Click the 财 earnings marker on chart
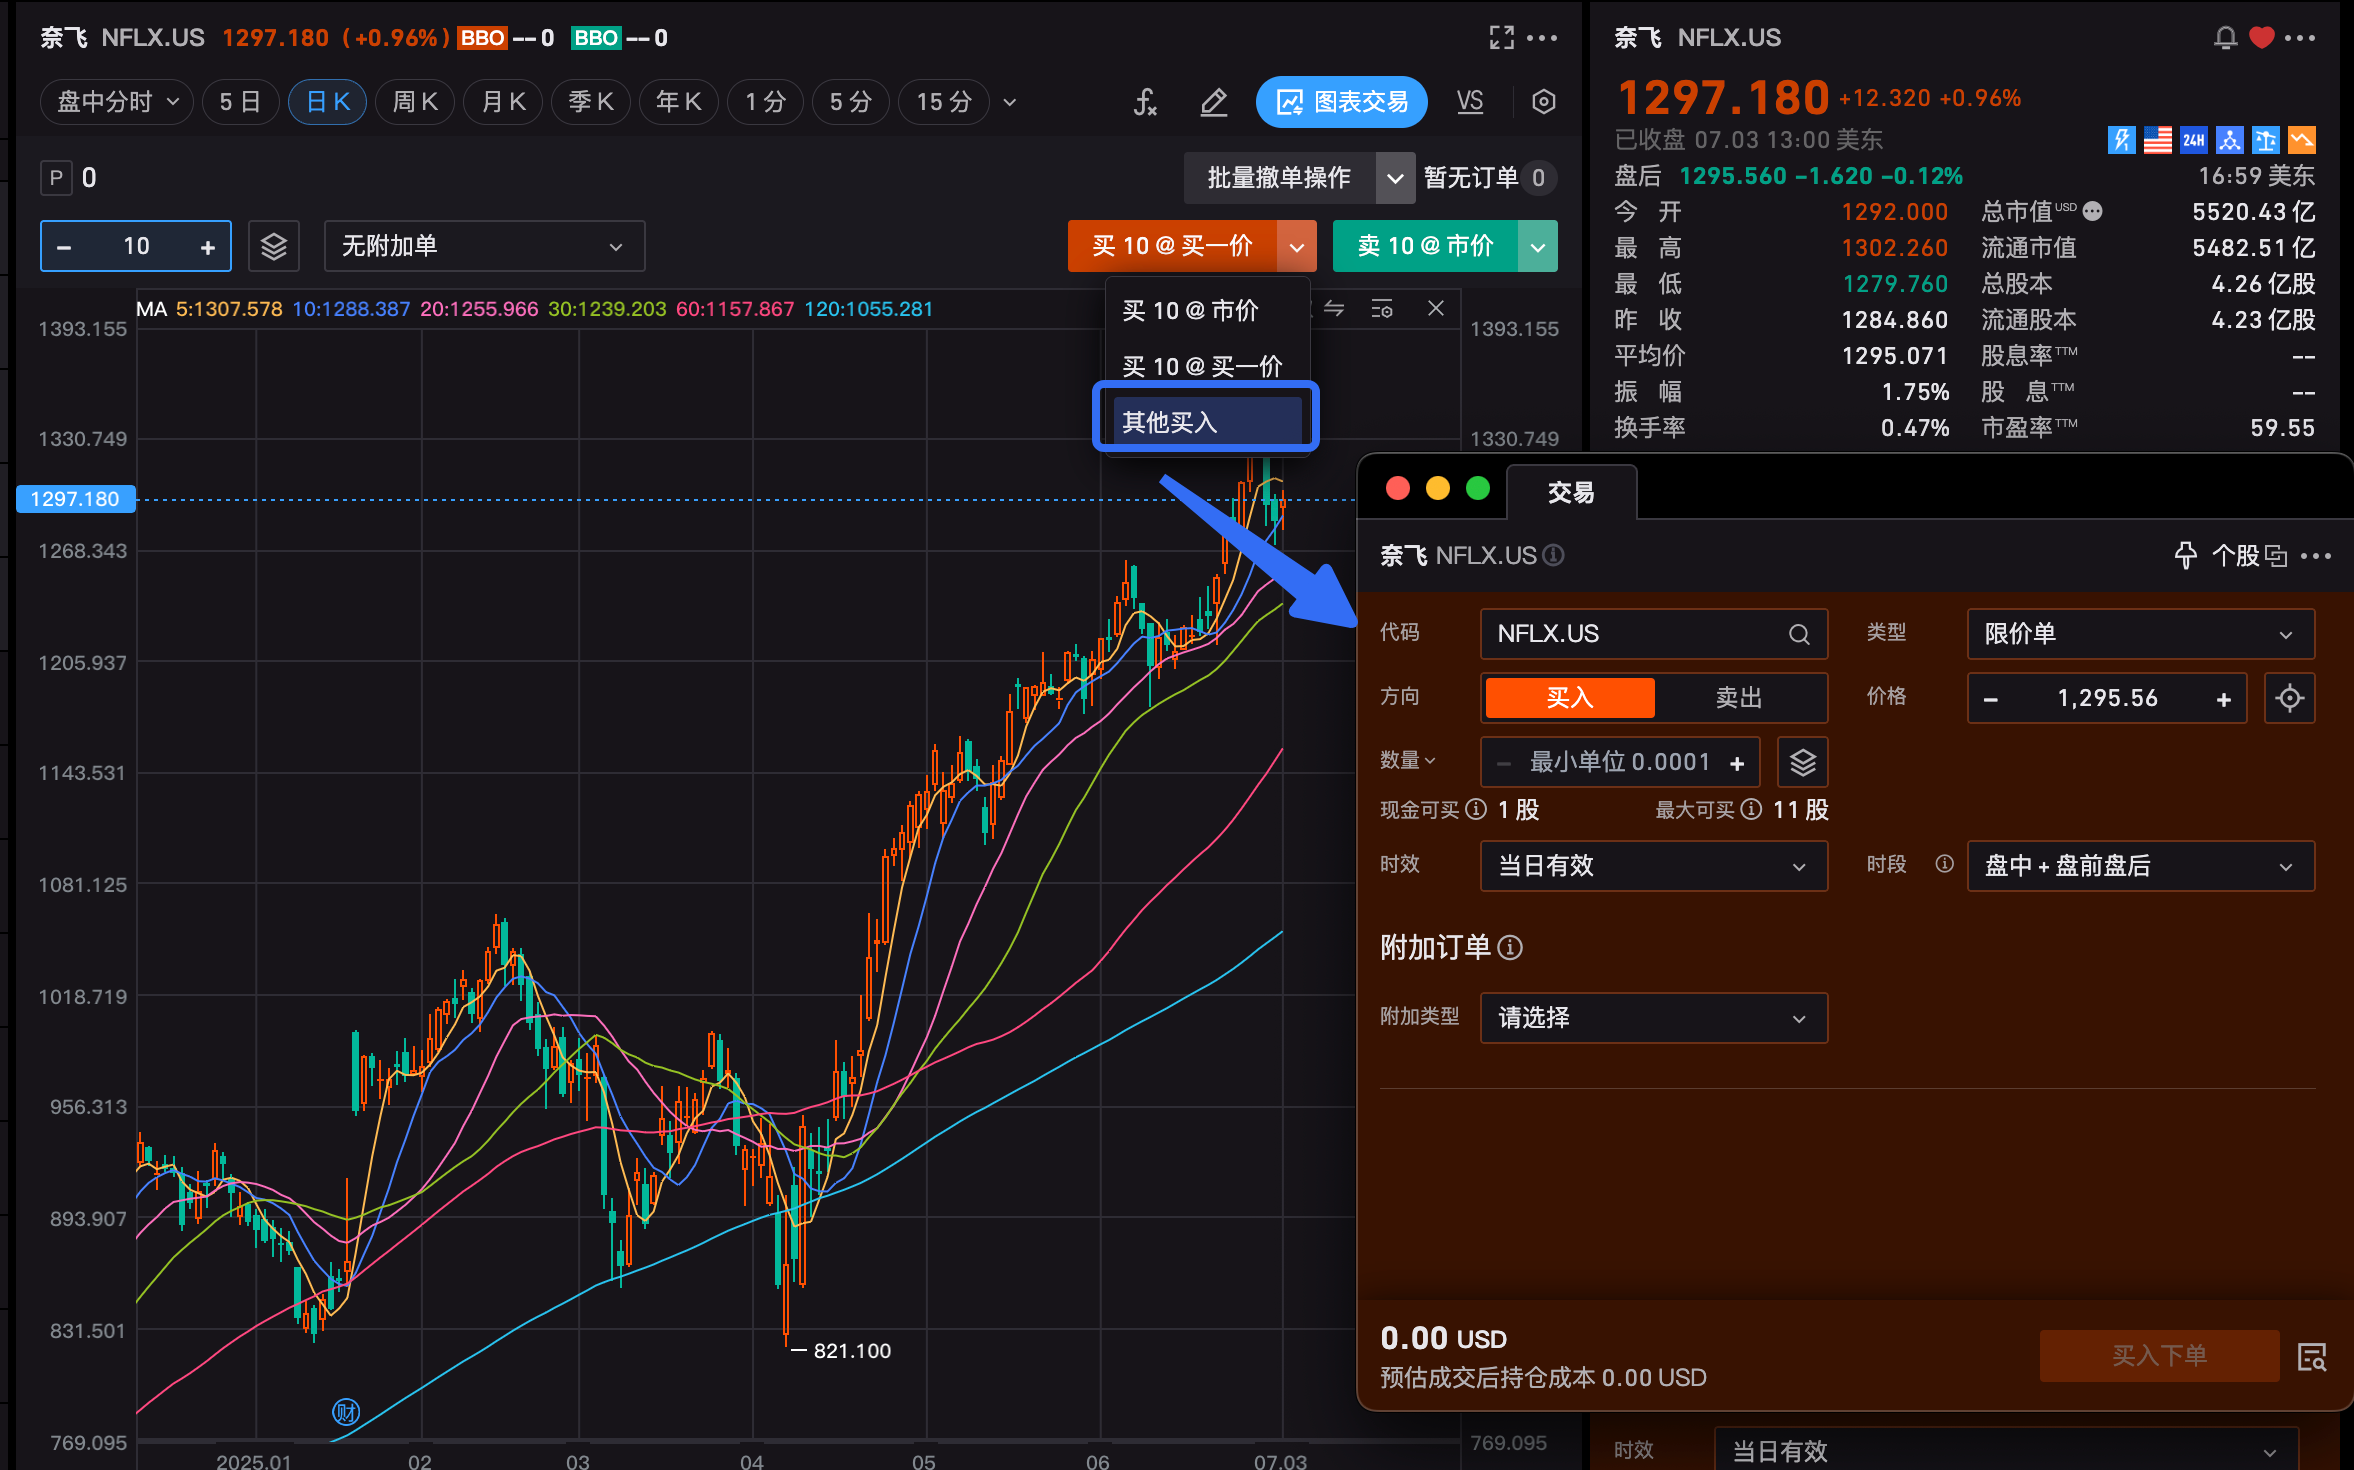This screenshot has width=2354, height=1470. point(345,1411)
